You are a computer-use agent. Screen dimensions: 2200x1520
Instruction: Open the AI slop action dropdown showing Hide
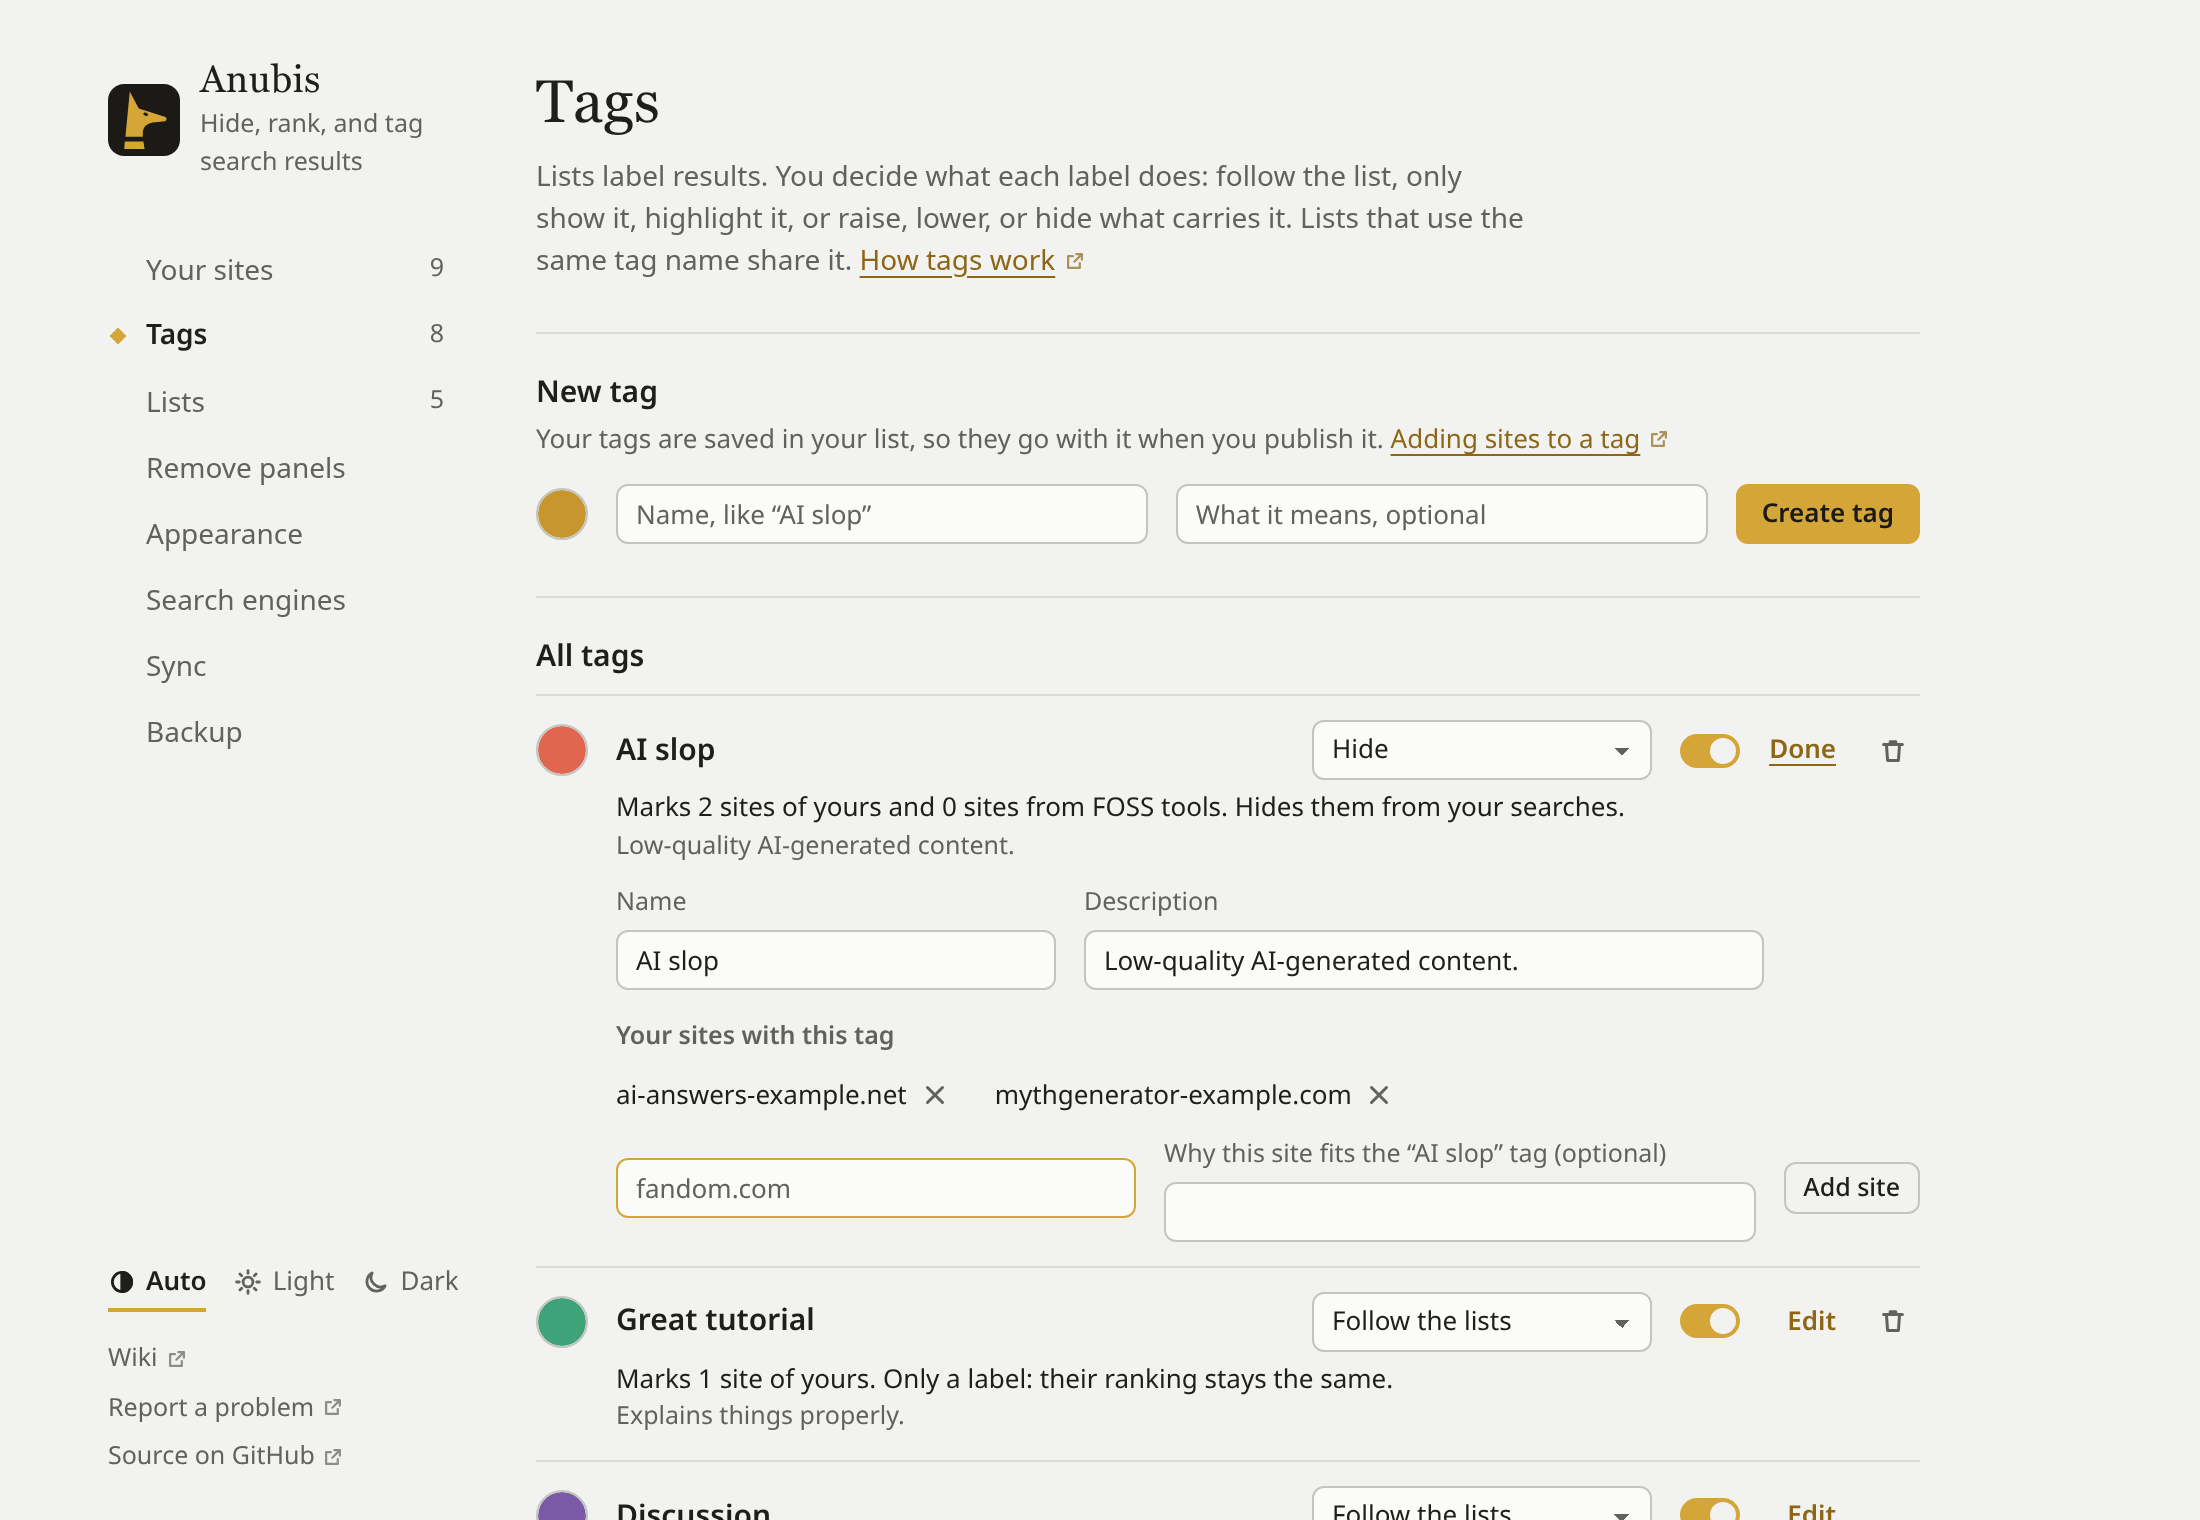(x=1481, y=750)
